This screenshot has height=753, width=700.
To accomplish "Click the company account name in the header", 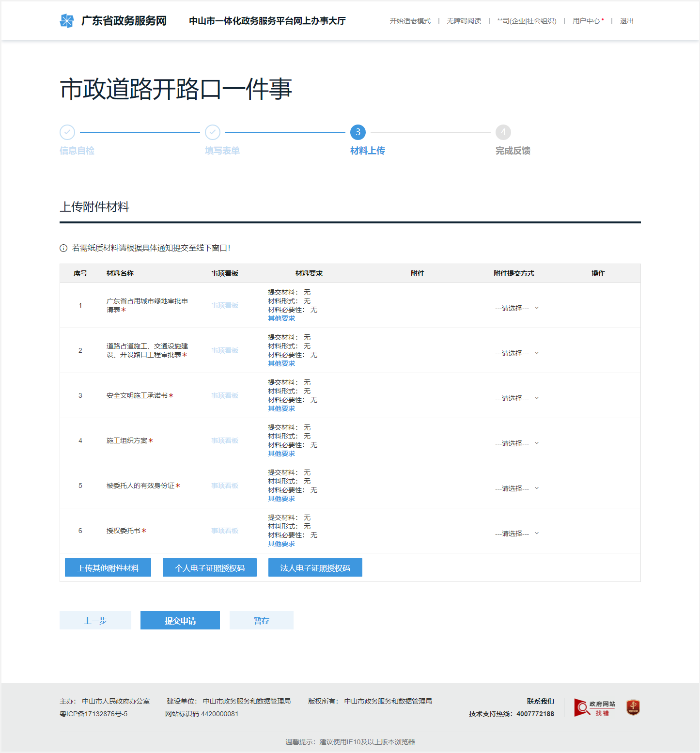I will click(527, 21).
